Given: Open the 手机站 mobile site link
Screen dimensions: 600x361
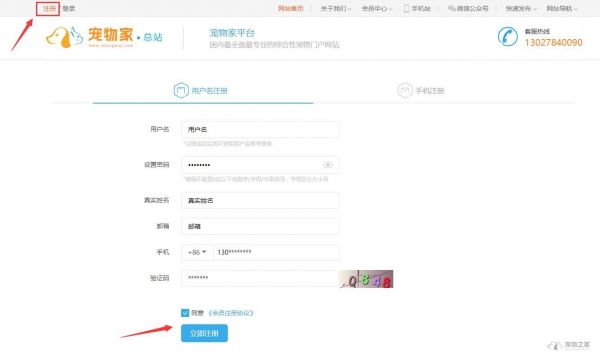Looking at the screenshot, I should pyautogui.click(x=421, y=8).
